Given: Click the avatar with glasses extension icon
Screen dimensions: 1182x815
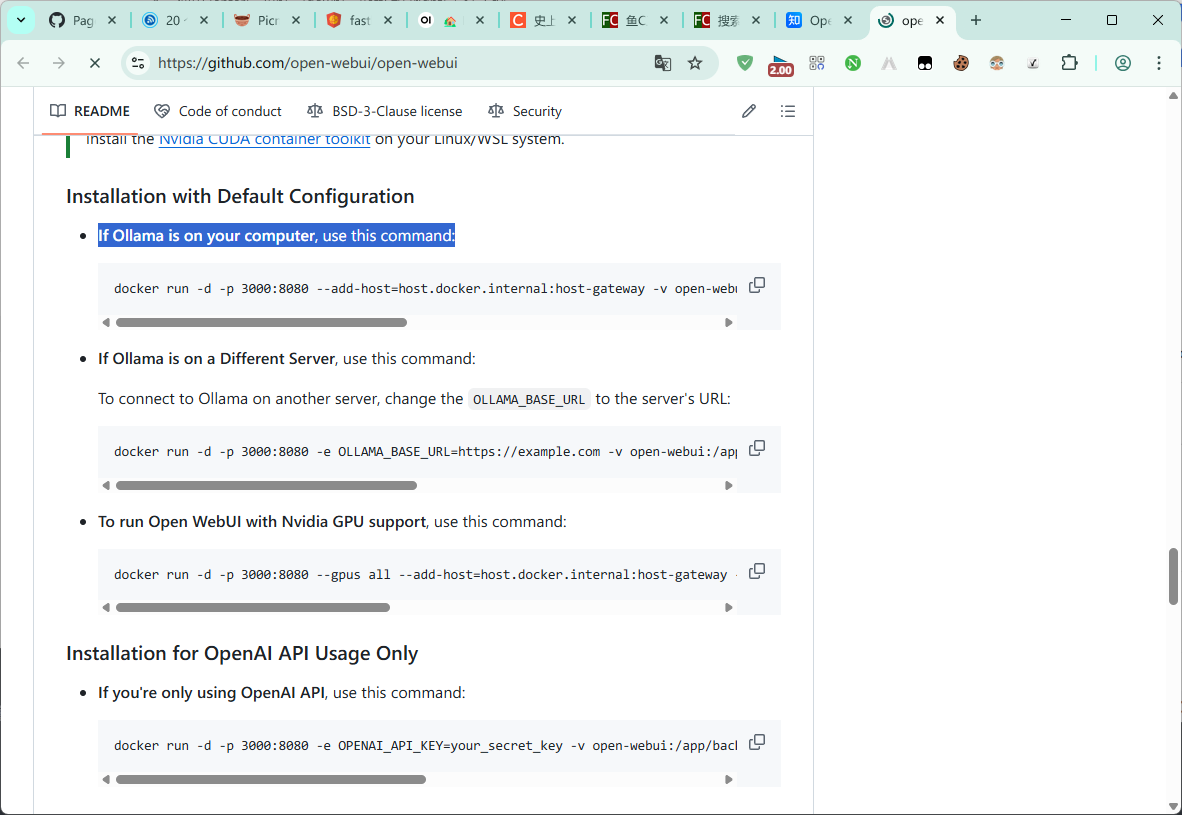Looking at the screenshot, I should point(997,63).
